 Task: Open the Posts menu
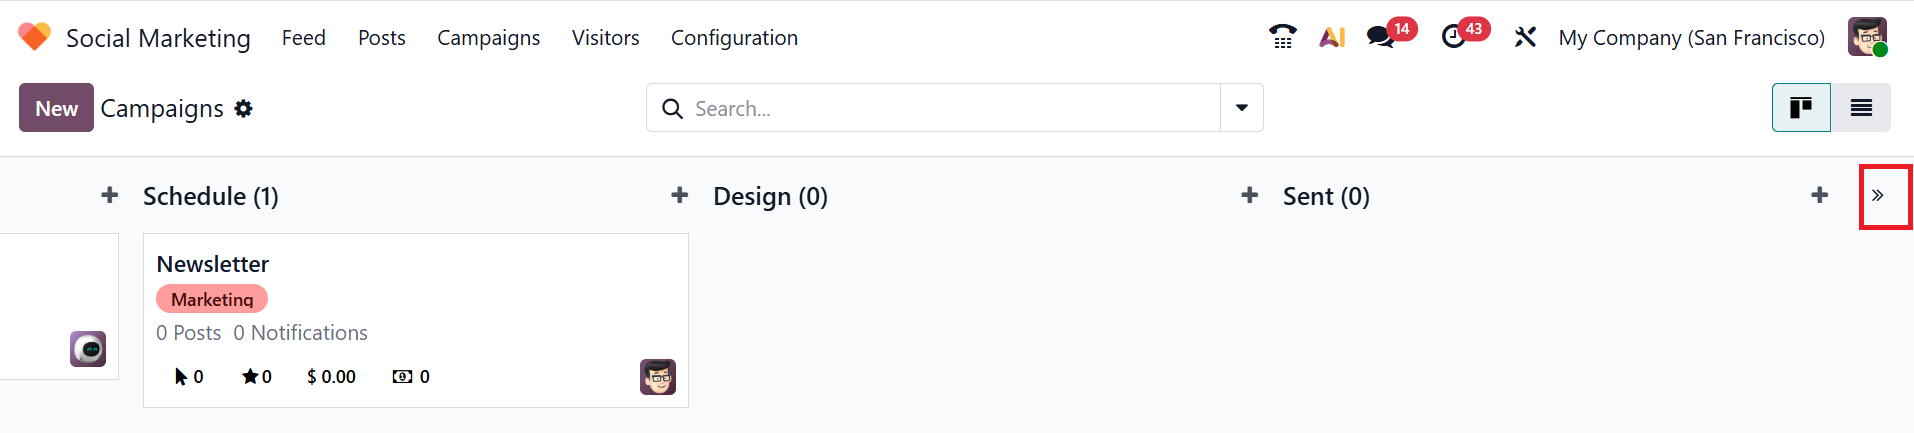click(x=382, y=38)
